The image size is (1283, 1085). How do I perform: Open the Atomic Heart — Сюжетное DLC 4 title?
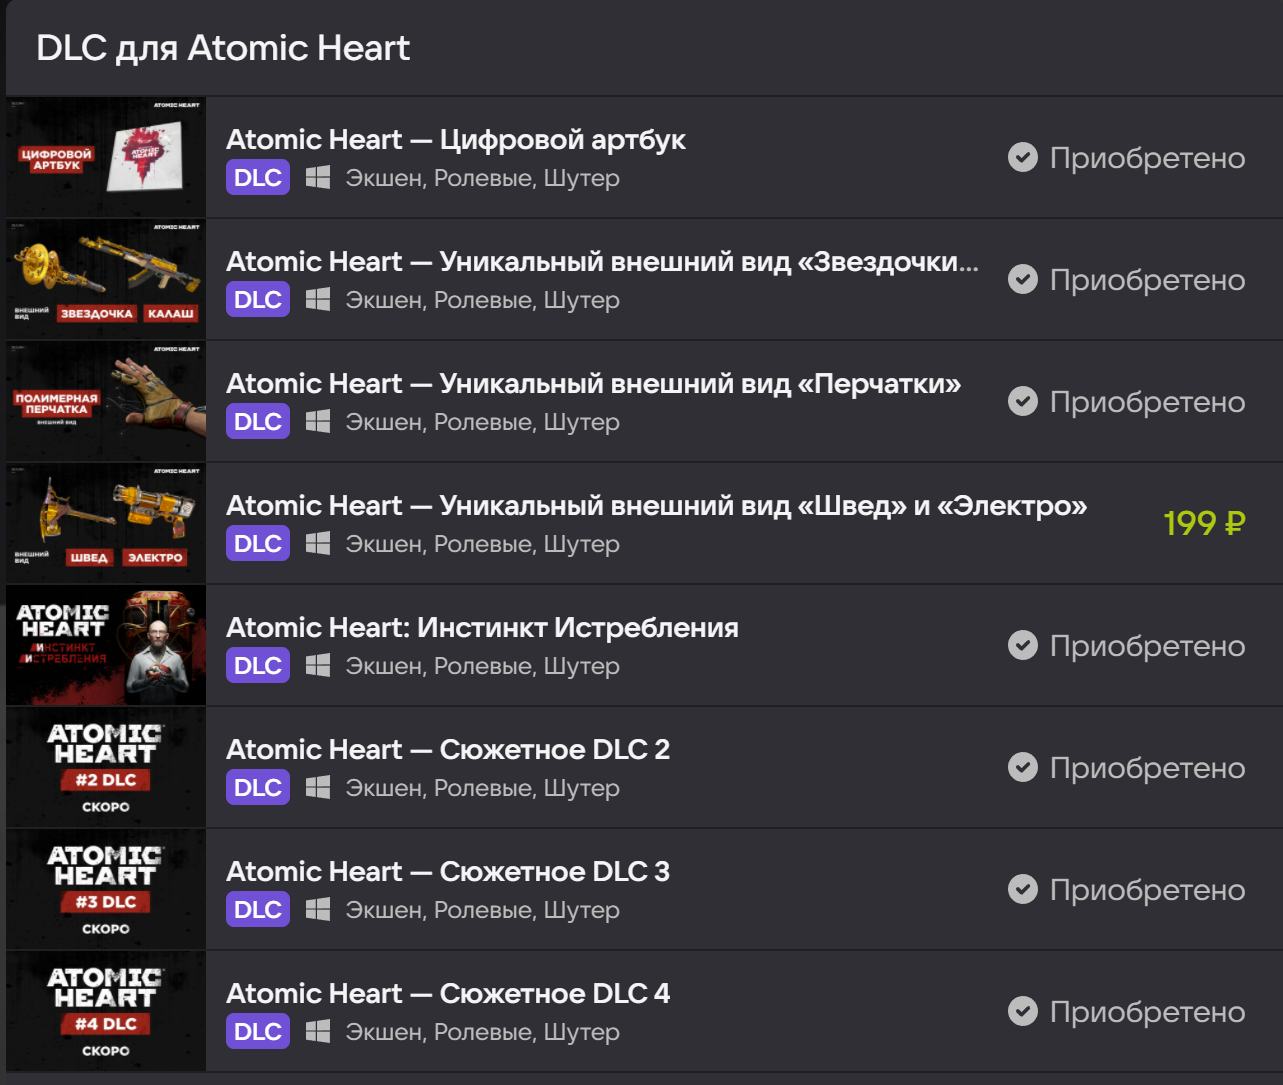(448, 994)
